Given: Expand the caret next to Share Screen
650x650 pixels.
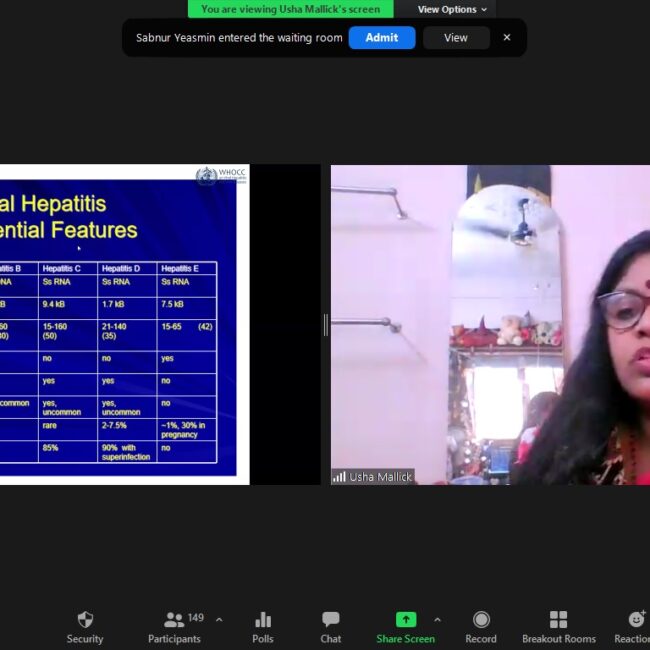Looking at the screenshot, I should (437, 620).
